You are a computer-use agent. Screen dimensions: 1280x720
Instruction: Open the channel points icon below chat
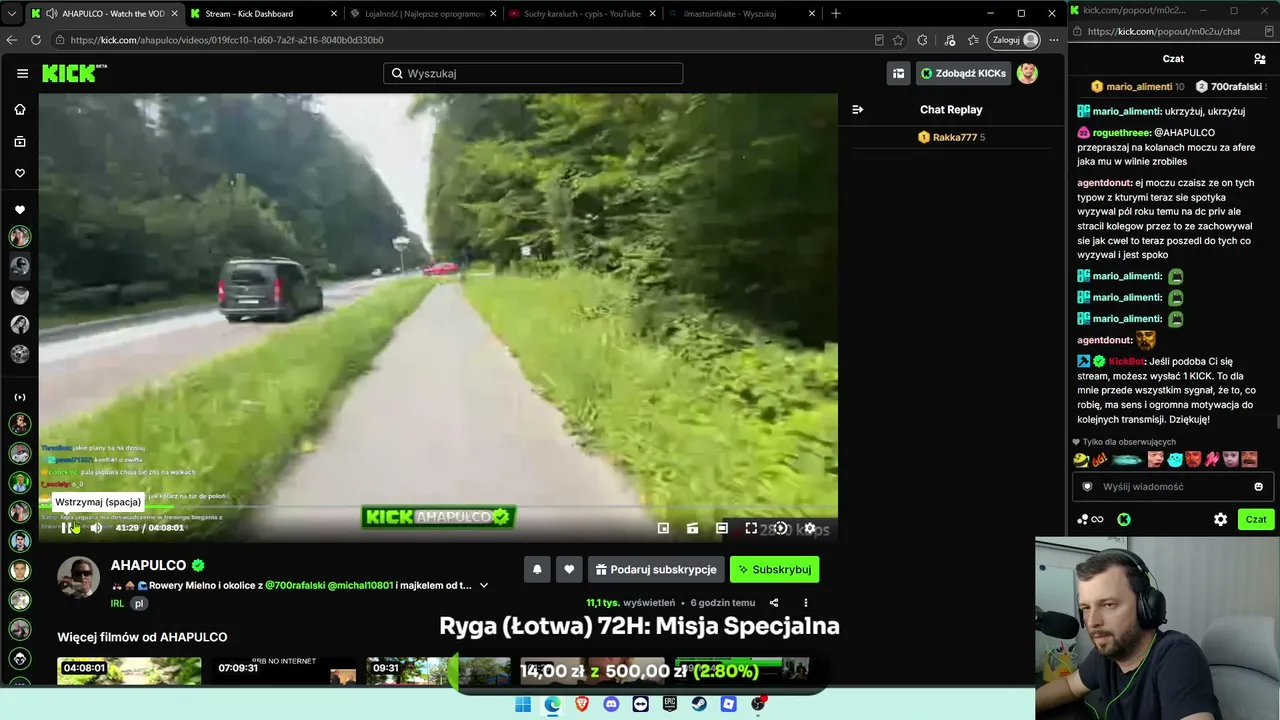pos(1090,519)
